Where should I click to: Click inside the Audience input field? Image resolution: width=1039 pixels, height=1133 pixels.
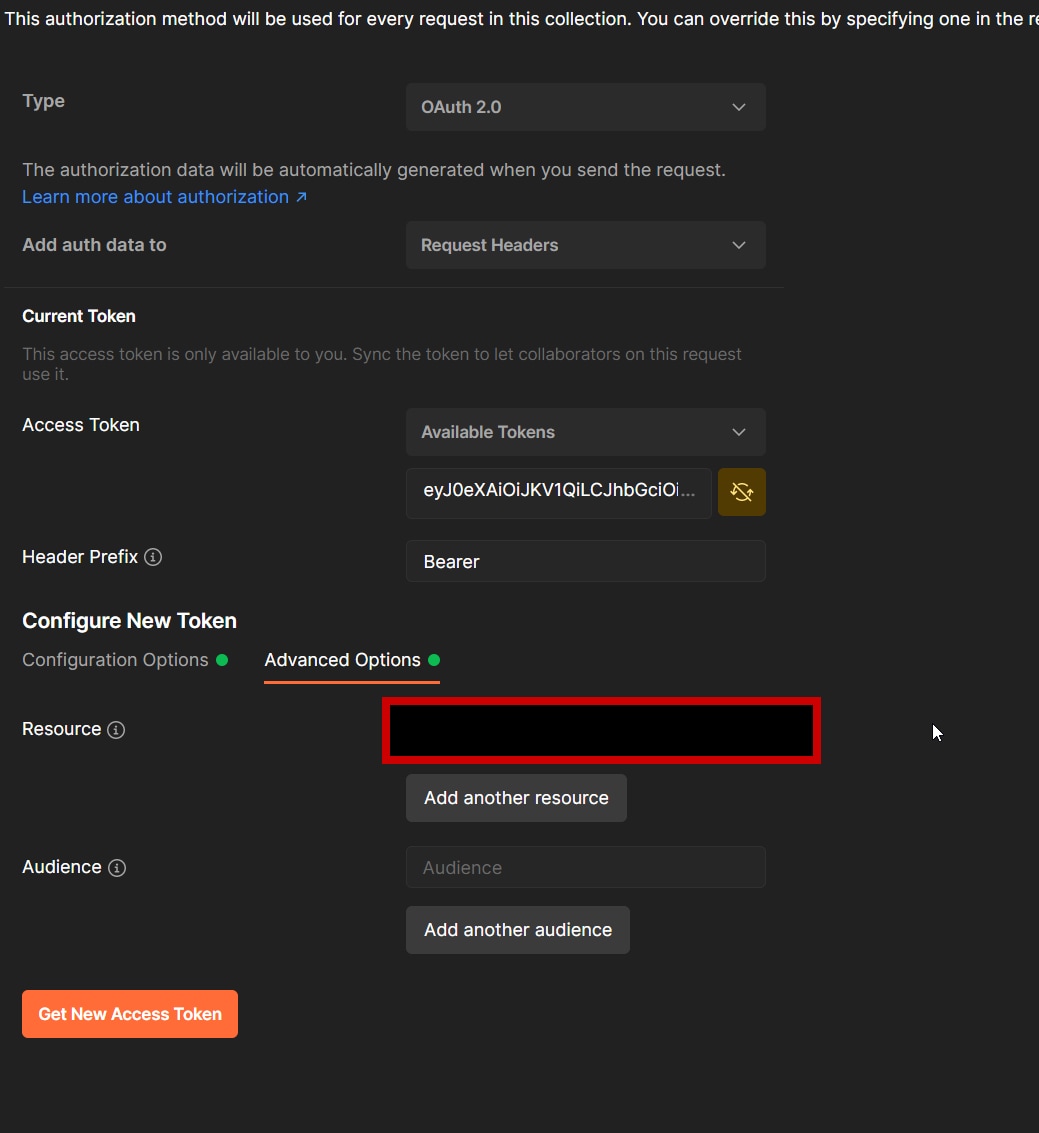pyautogui.click(x=585, y=867)
